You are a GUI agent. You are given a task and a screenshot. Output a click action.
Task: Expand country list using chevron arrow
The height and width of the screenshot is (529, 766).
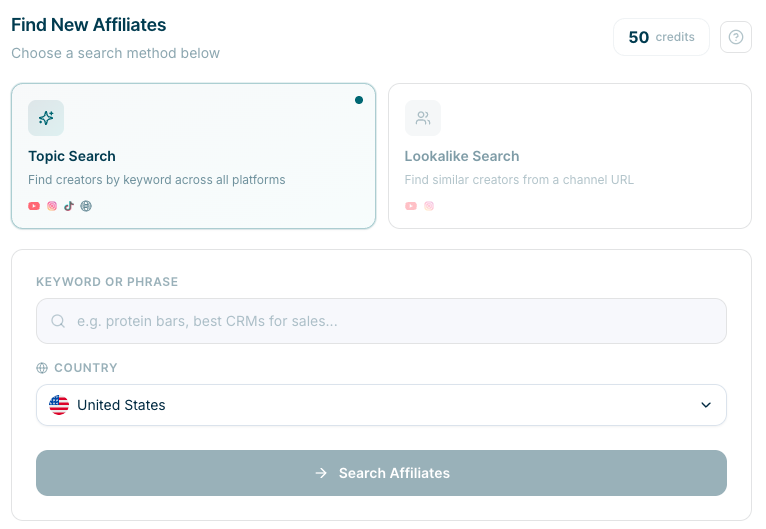pyautogui.click(x=706, y=405)
